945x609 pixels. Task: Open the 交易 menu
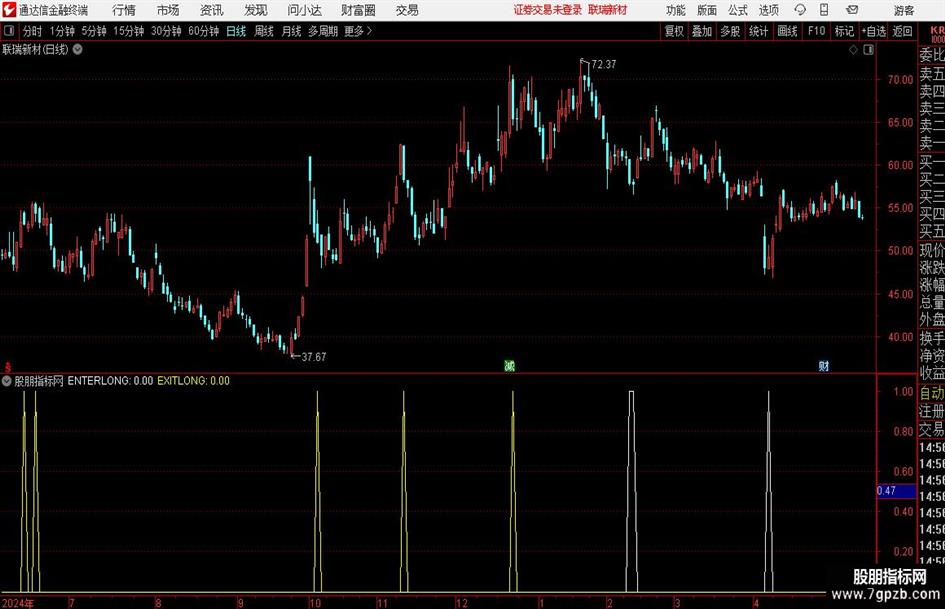[x=407, y=10]
